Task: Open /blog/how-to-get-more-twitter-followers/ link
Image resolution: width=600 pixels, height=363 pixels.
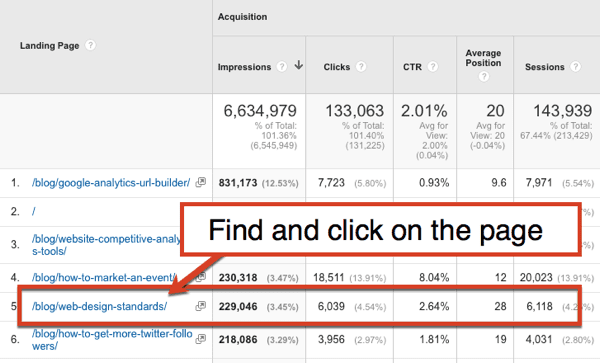Action: 112,340
